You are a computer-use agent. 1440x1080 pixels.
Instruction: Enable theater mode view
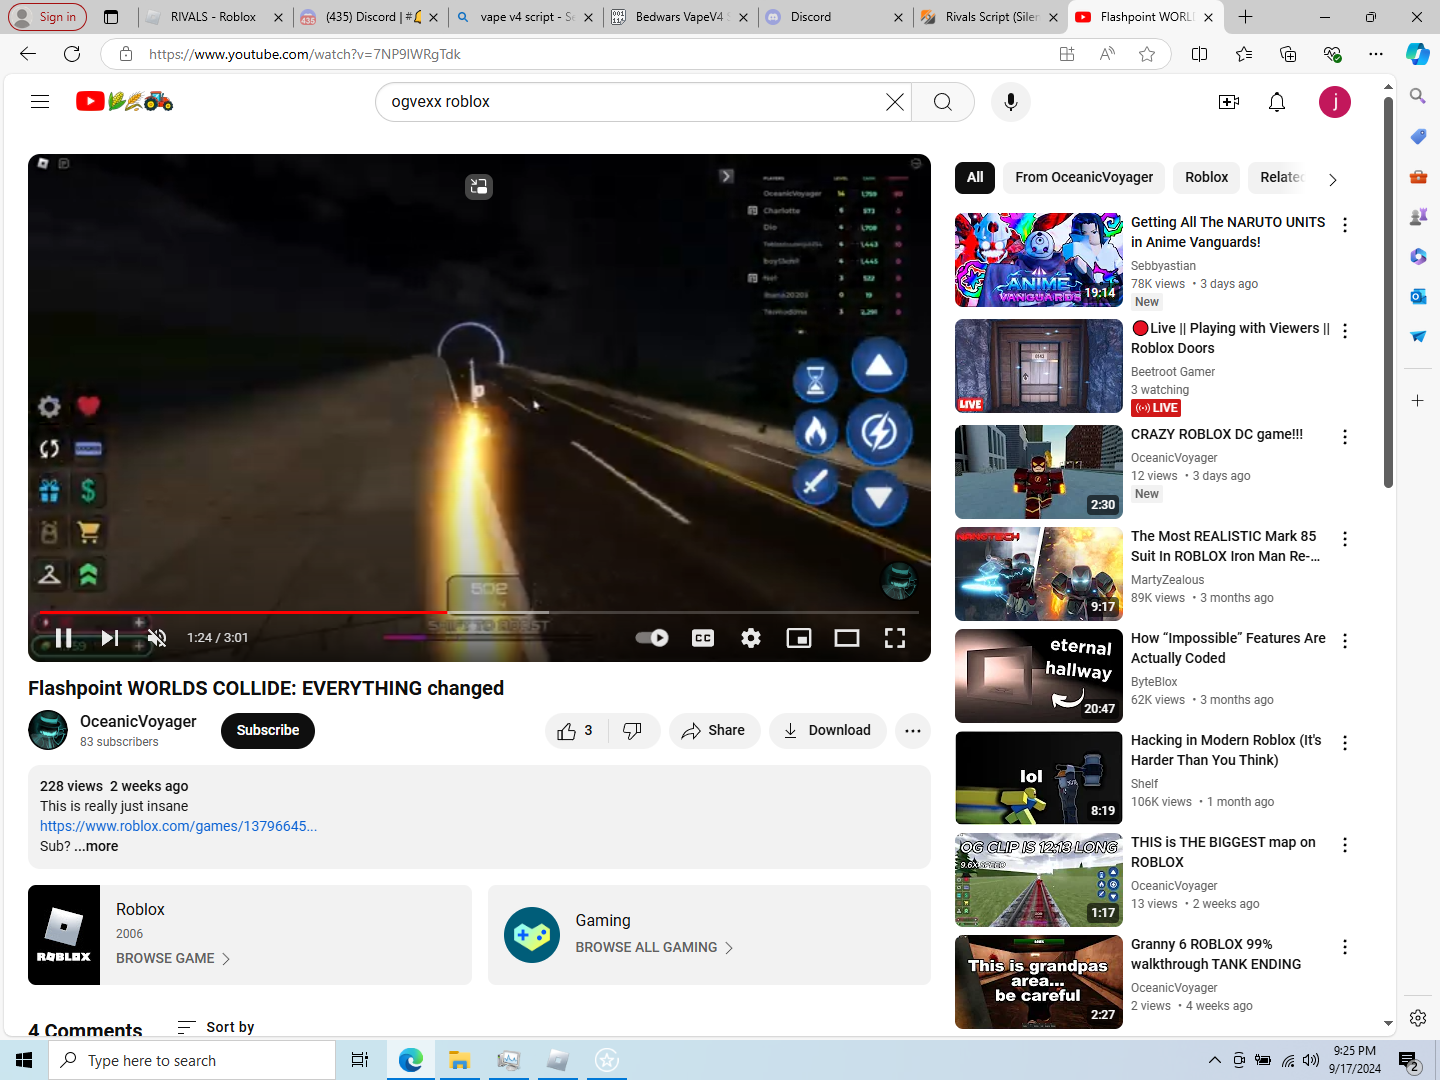(847, 638)
